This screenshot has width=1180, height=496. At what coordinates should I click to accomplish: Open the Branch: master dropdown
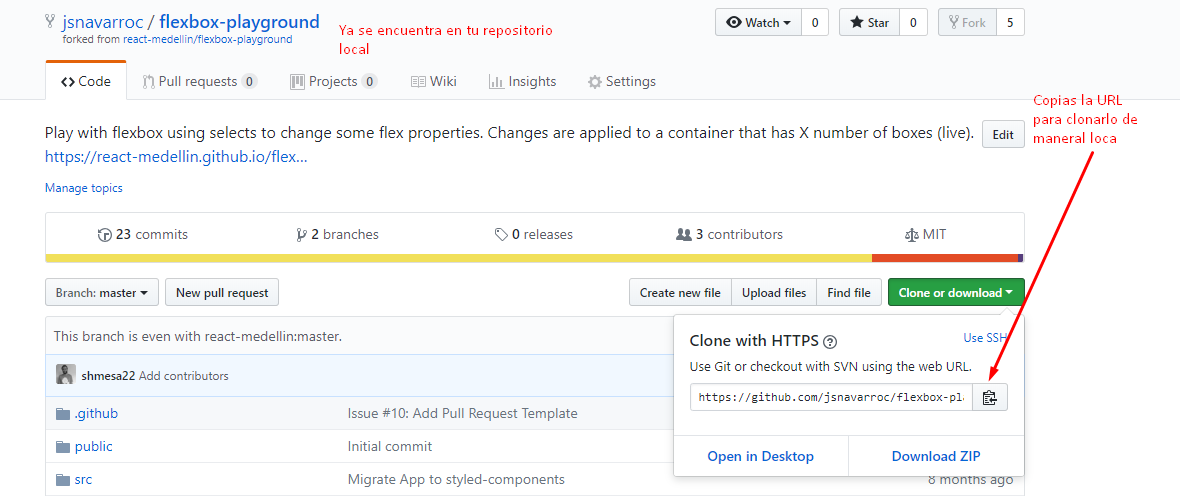[x=102, y=293]
